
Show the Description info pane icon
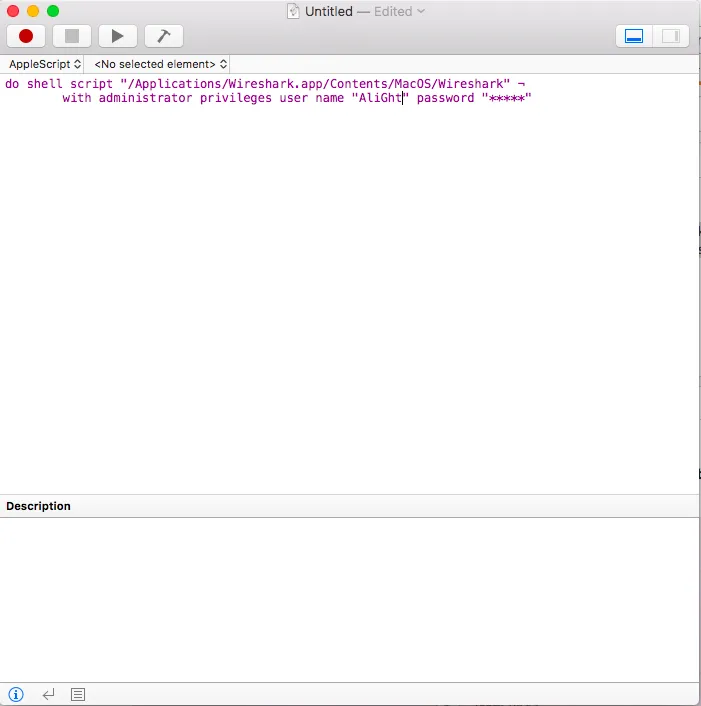(x=16, y=694)
